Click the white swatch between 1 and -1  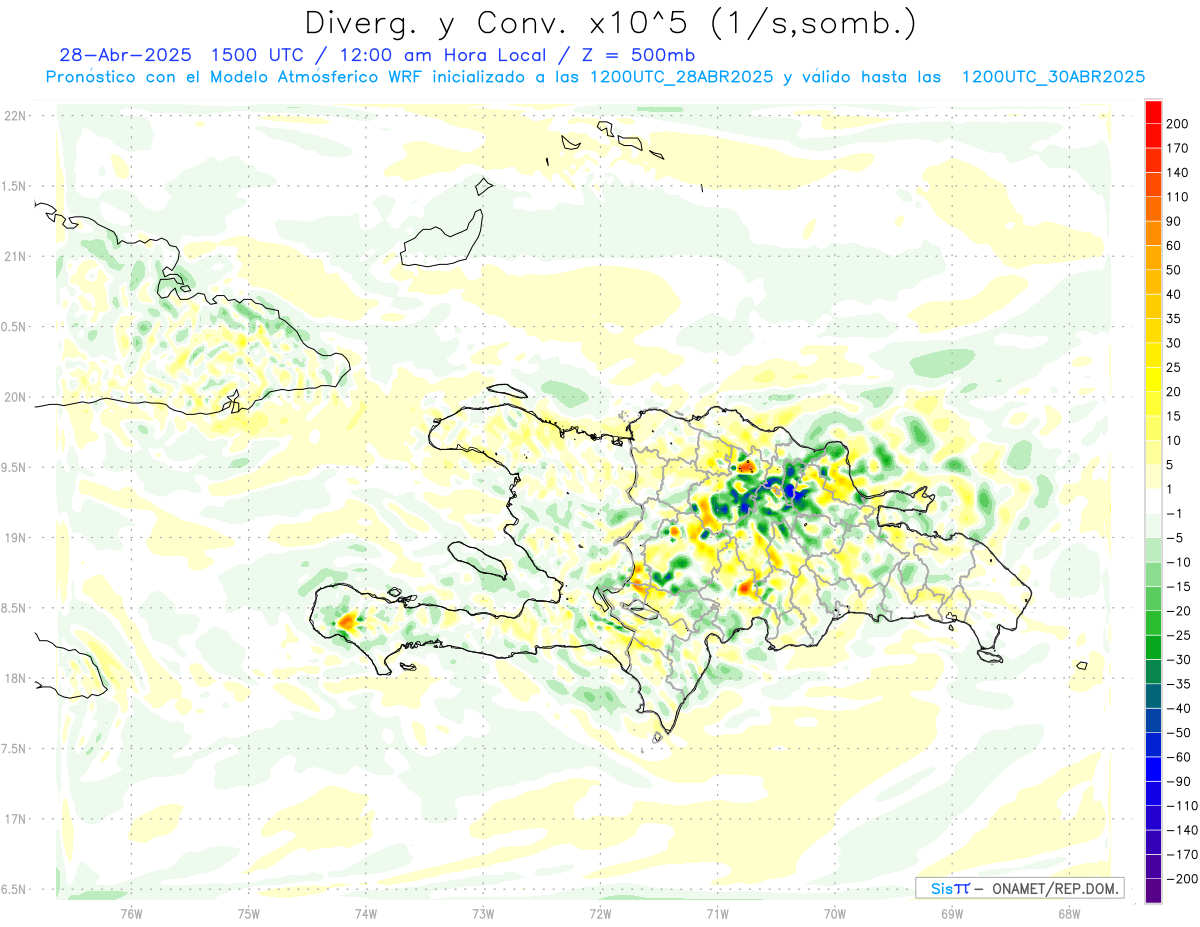[1154, 501]
